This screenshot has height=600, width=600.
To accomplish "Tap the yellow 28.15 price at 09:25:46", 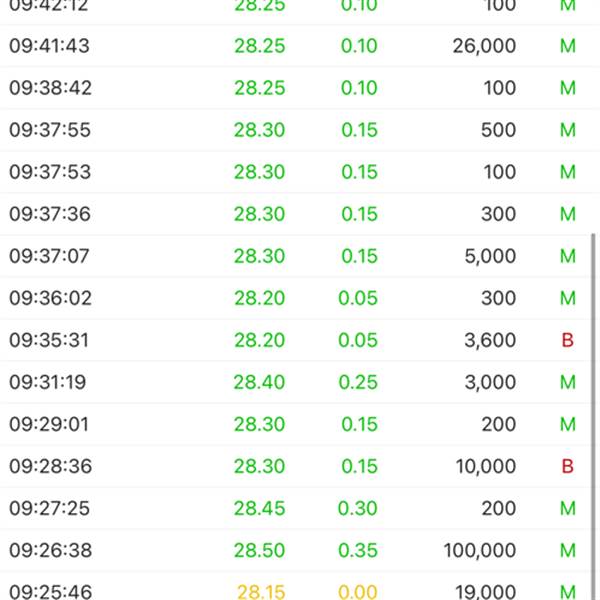I will pos(261,592).
